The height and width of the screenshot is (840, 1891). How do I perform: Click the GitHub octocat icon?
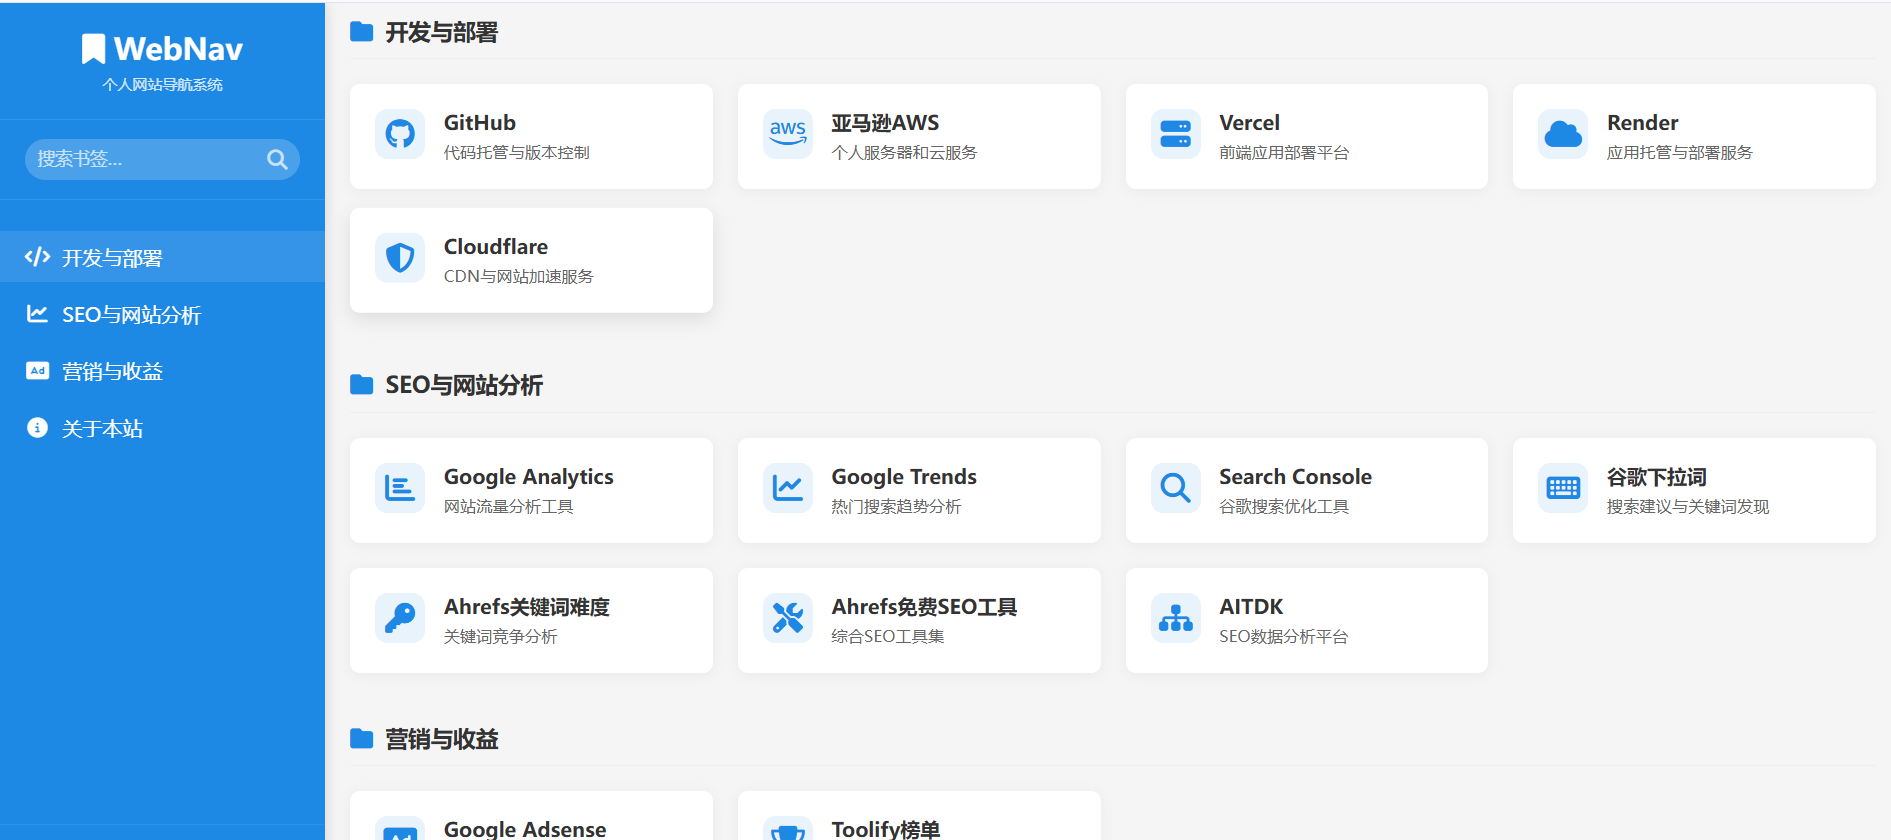click(400, 134)
